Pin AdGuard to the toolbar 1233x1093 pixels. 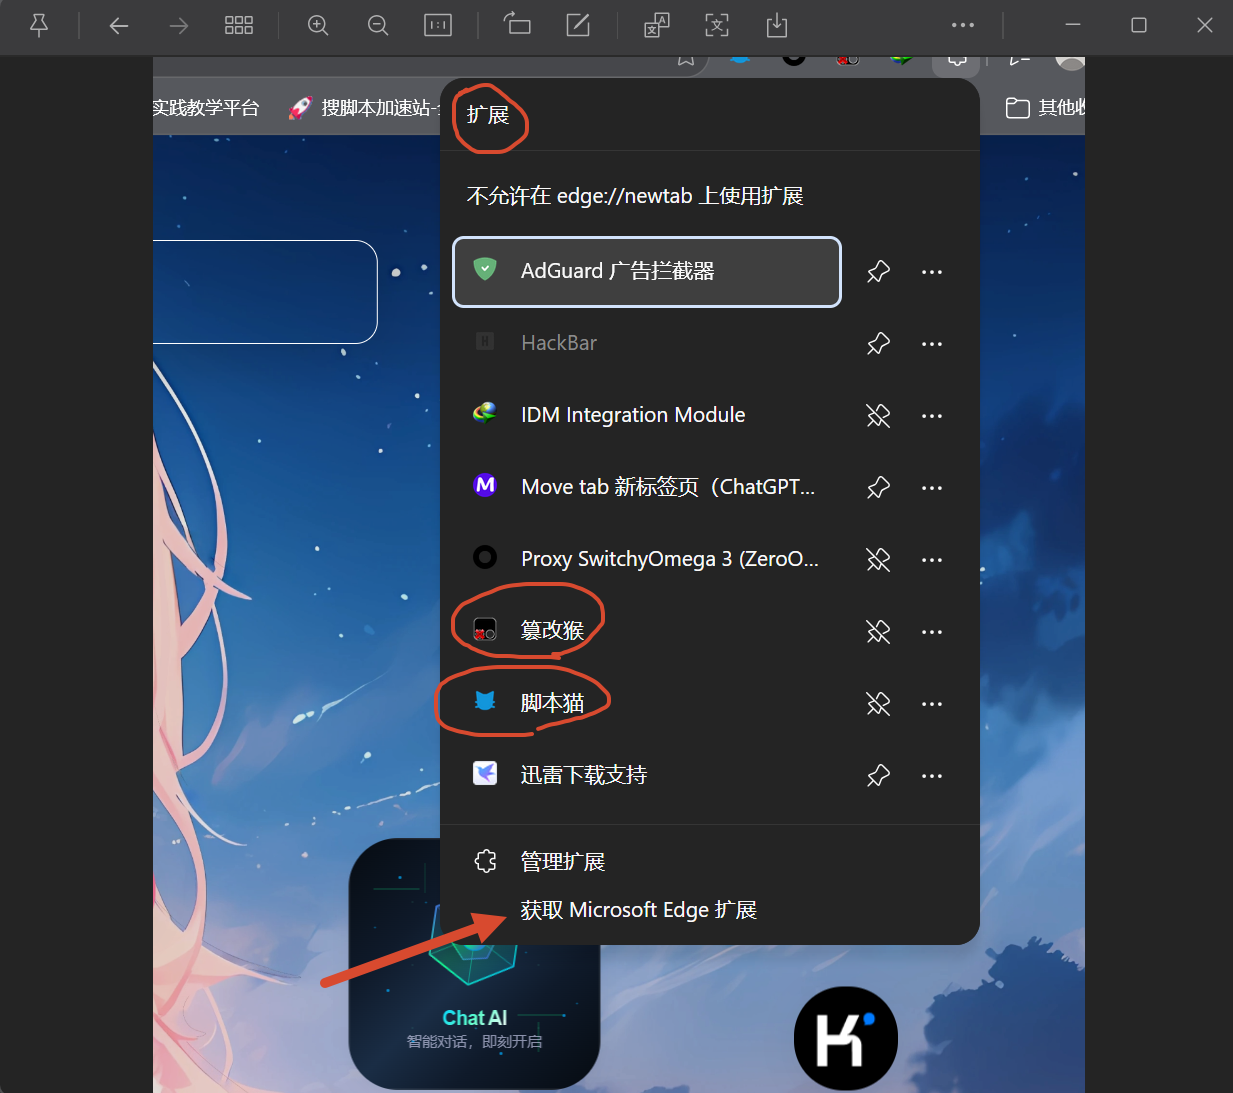[878, 272]
